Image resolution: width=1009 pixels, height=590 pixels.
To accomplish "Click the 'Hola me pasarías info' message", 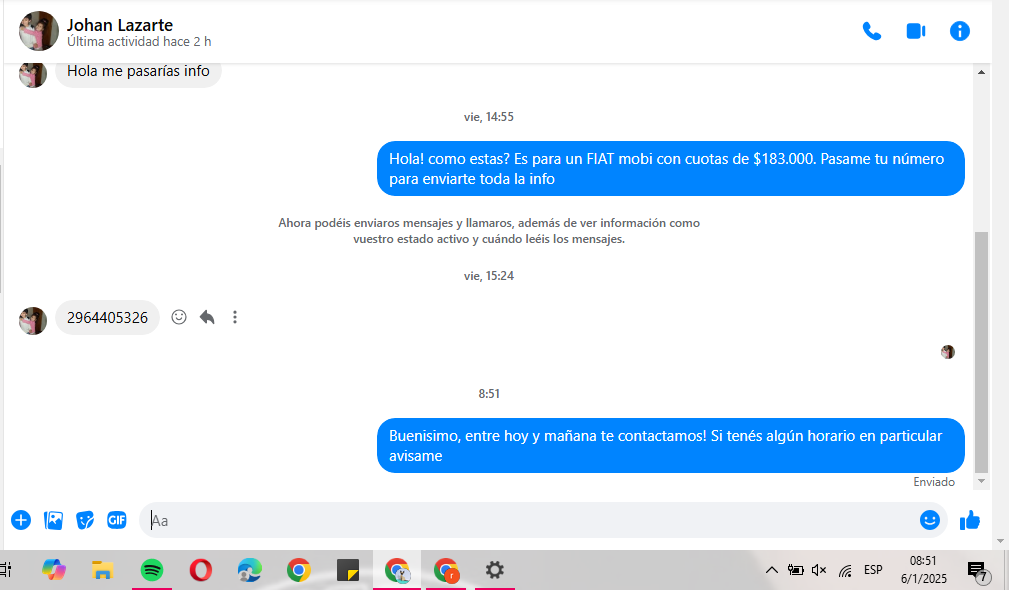I will coord(138,71).
